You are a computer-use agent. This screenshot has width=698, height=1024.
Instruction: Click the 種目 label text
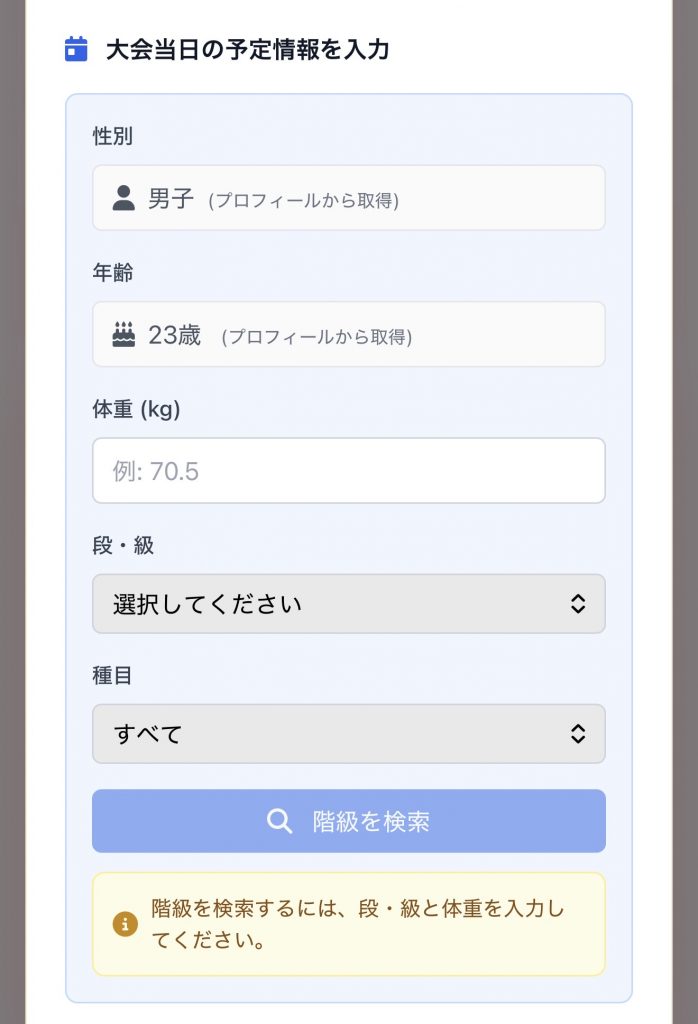tap(112, 676)
